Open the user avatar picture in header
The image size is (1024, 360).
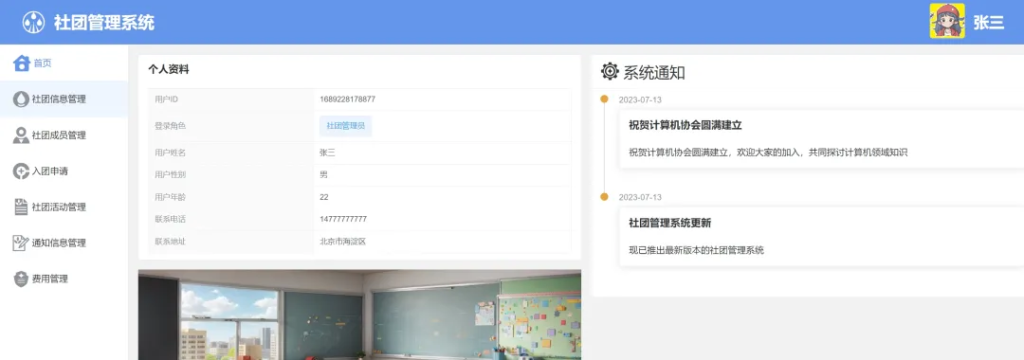click(947, 22)
